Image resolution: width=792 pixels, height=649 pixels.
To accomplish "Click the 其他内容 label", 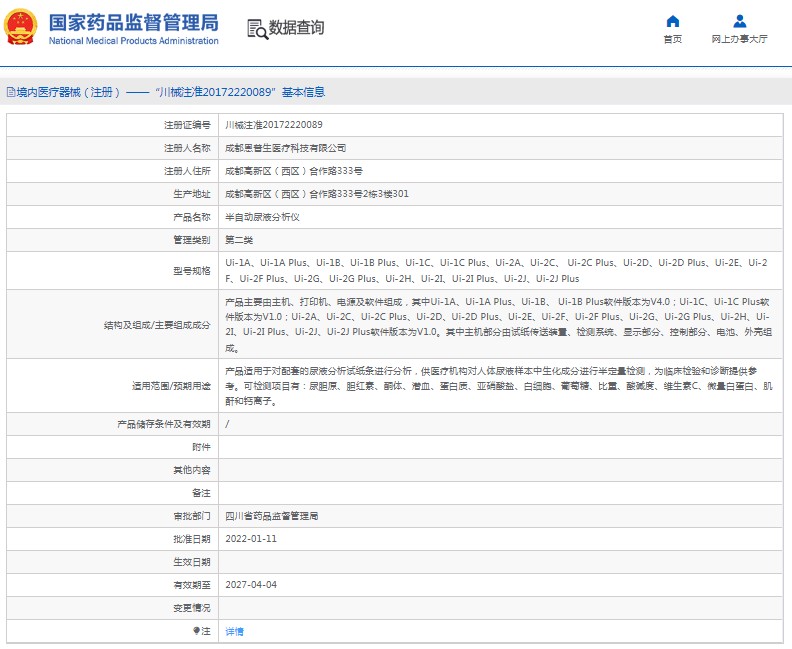I will coord(192,470).
